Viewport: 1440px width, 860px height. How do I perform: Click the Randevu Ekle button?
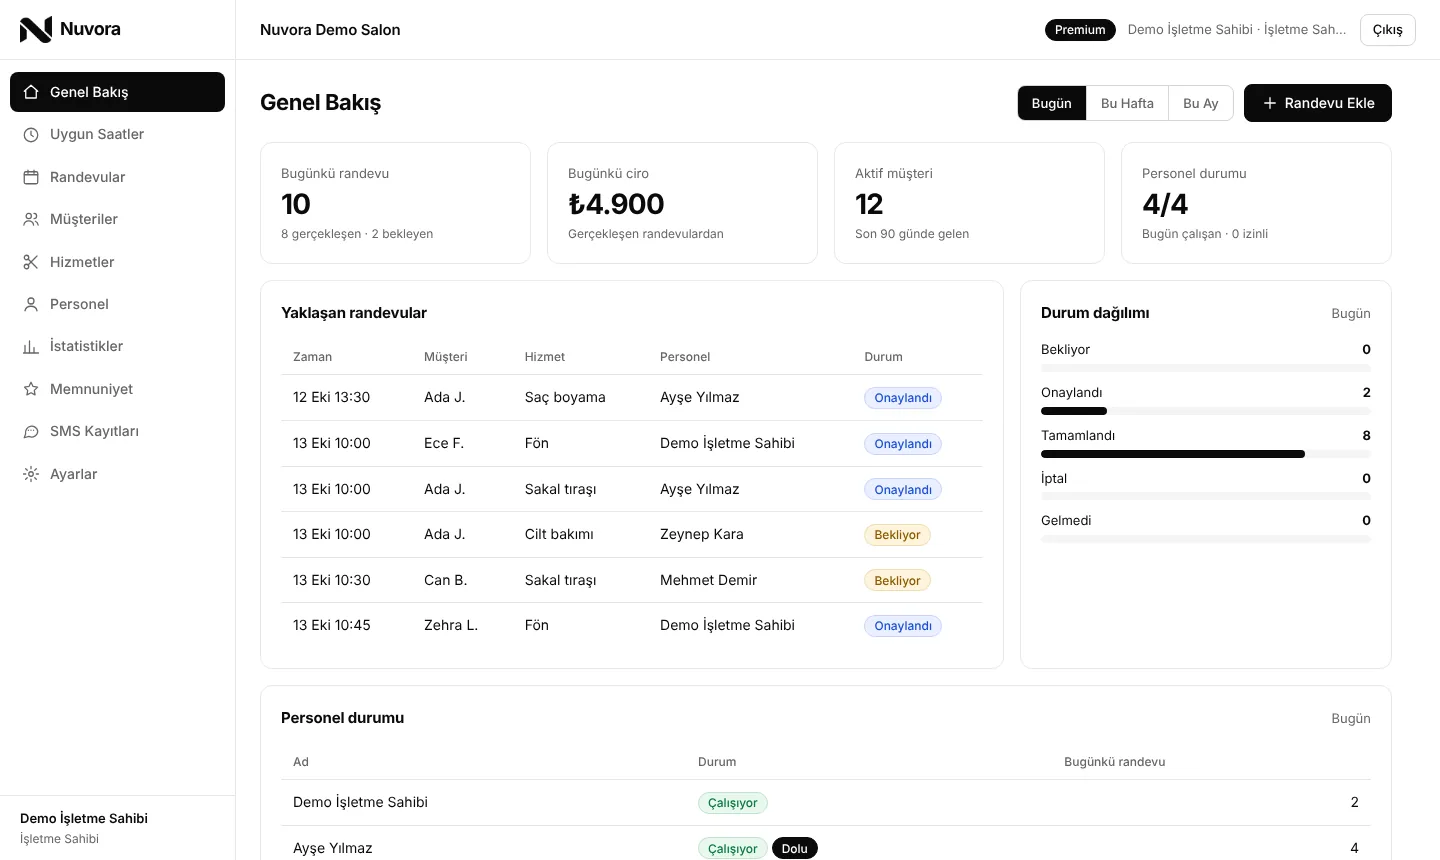1318,103
